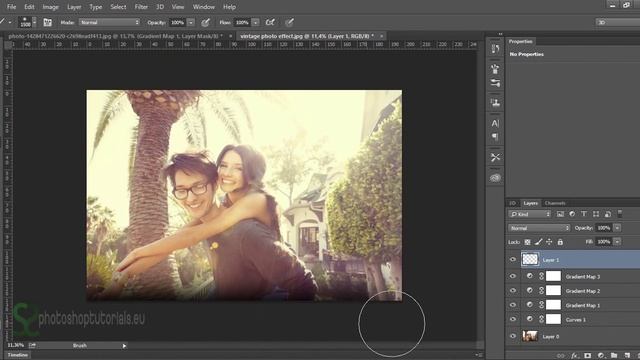Close the vintage photo effect.jpg tab
This screenshot has height=360, width=640.
pos(382,36)
